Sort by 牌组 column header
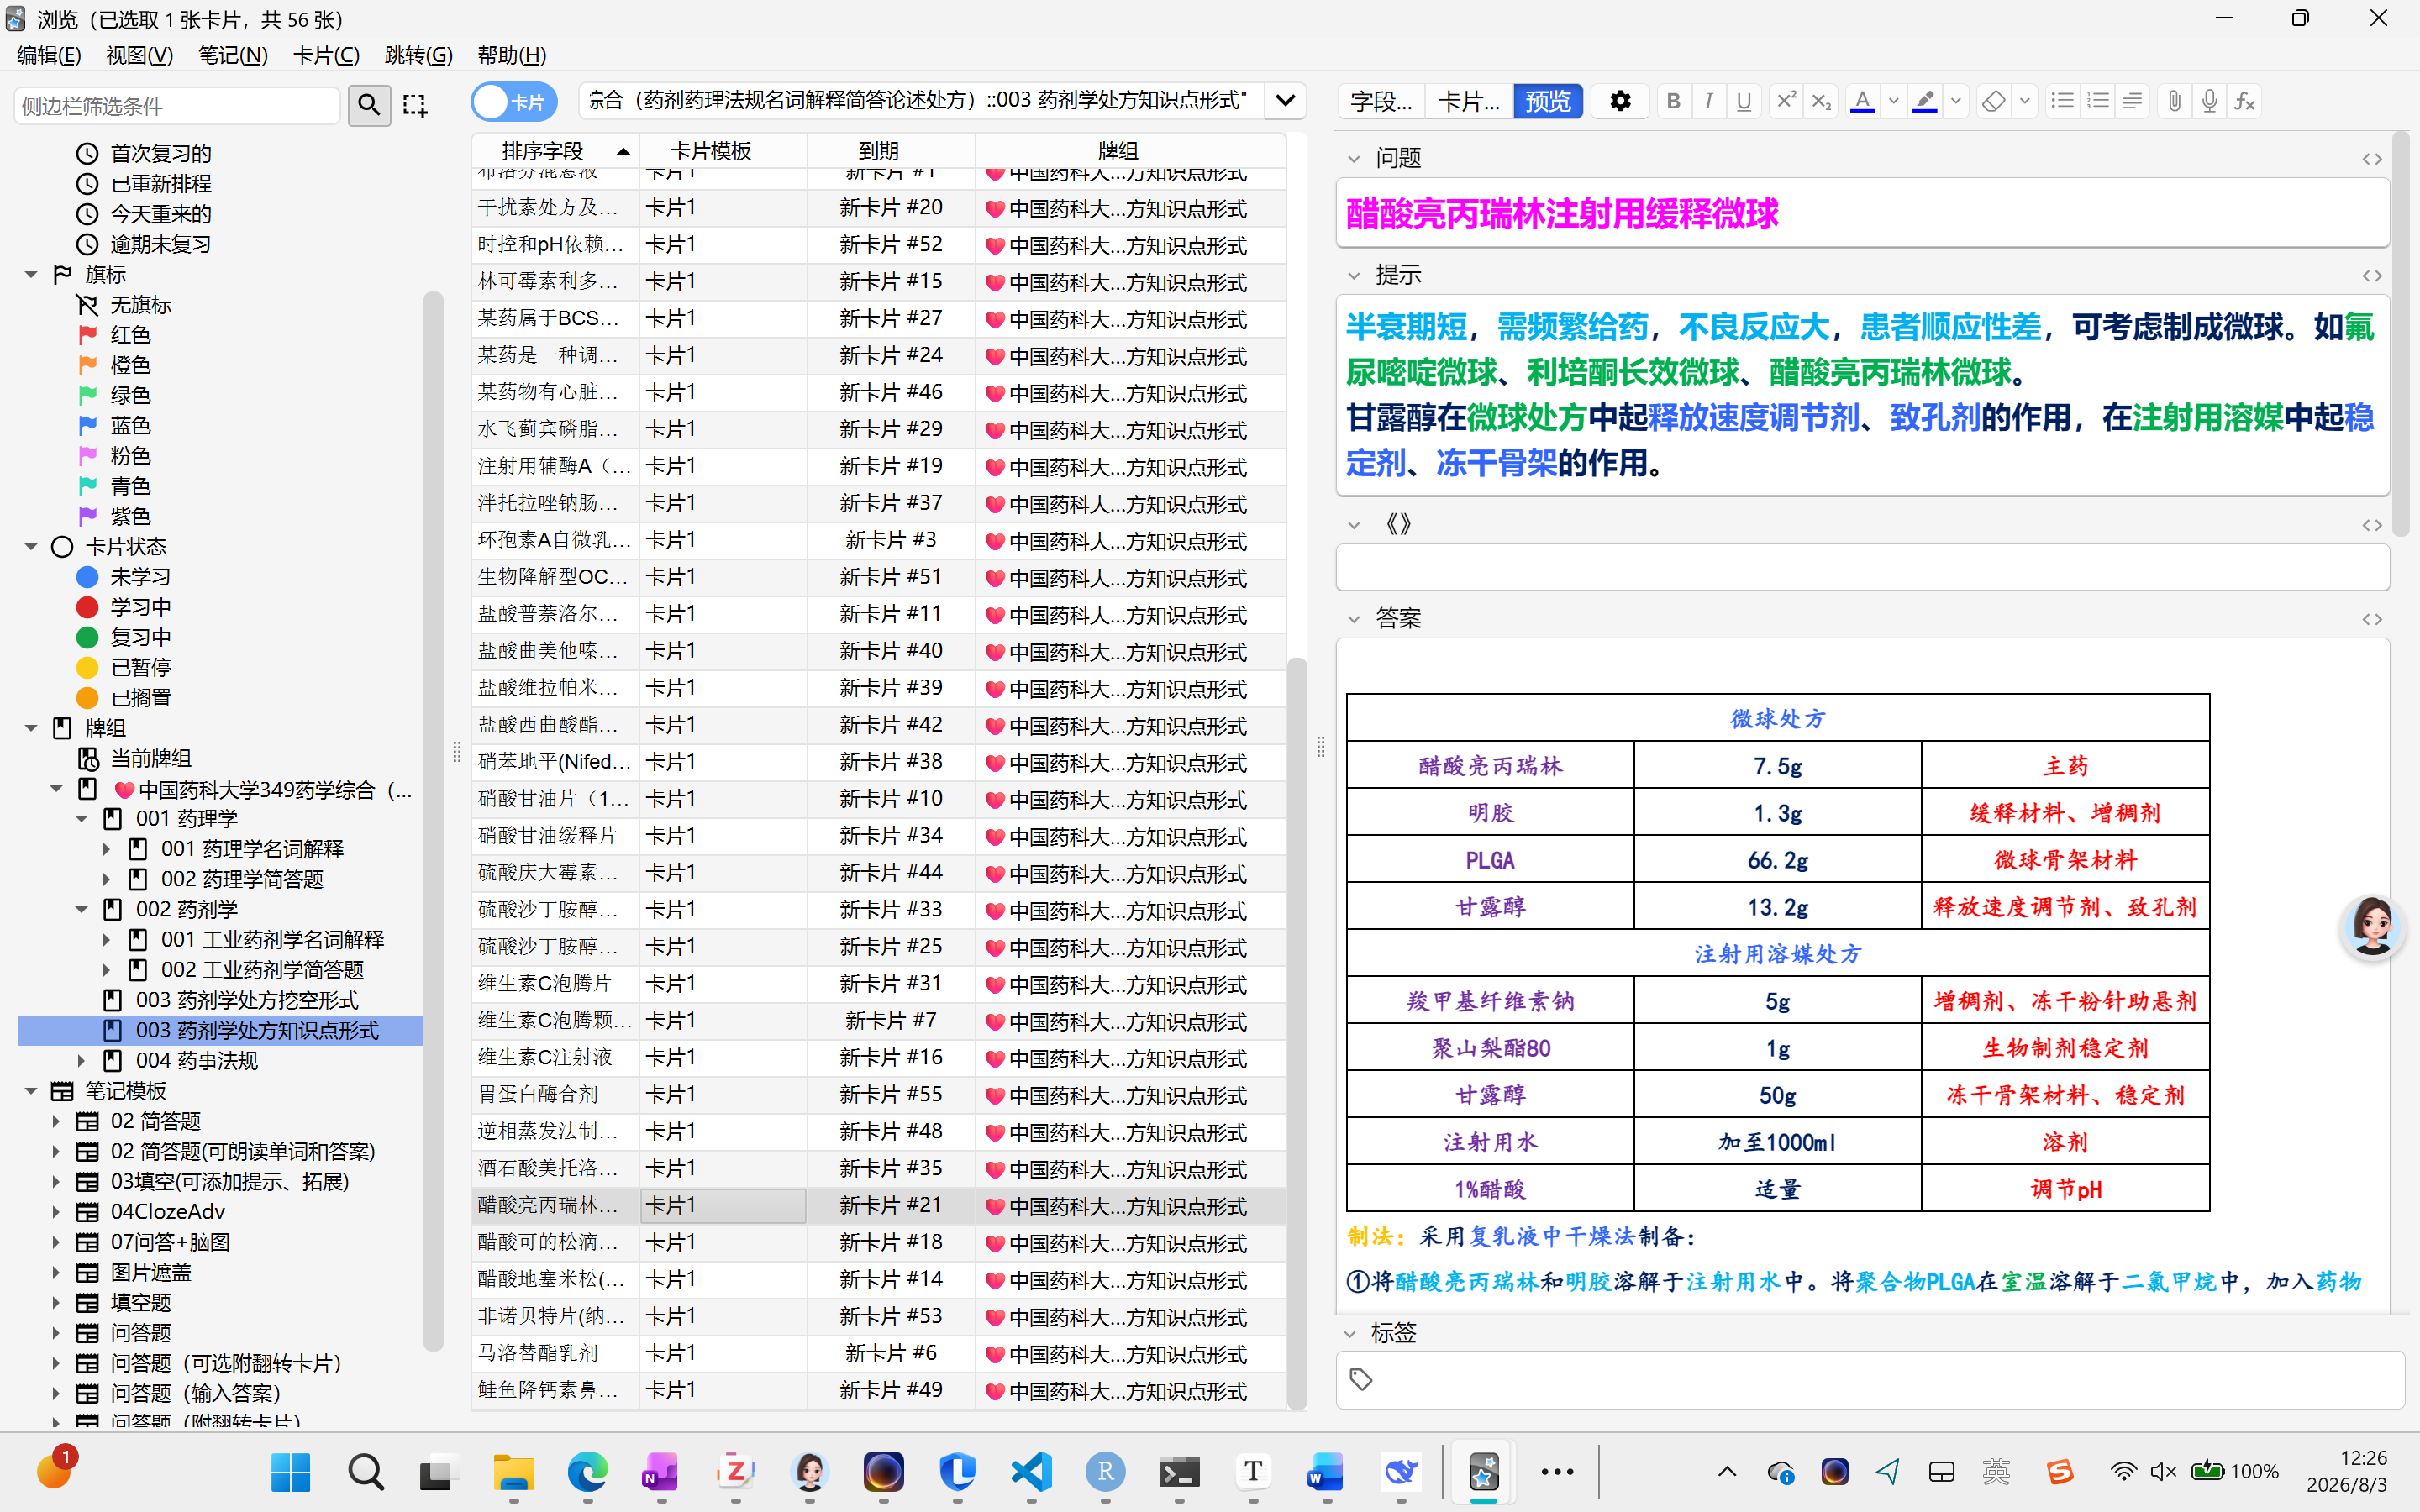The height and width of the screenshot is (1512, 2420). (1129, 151)
